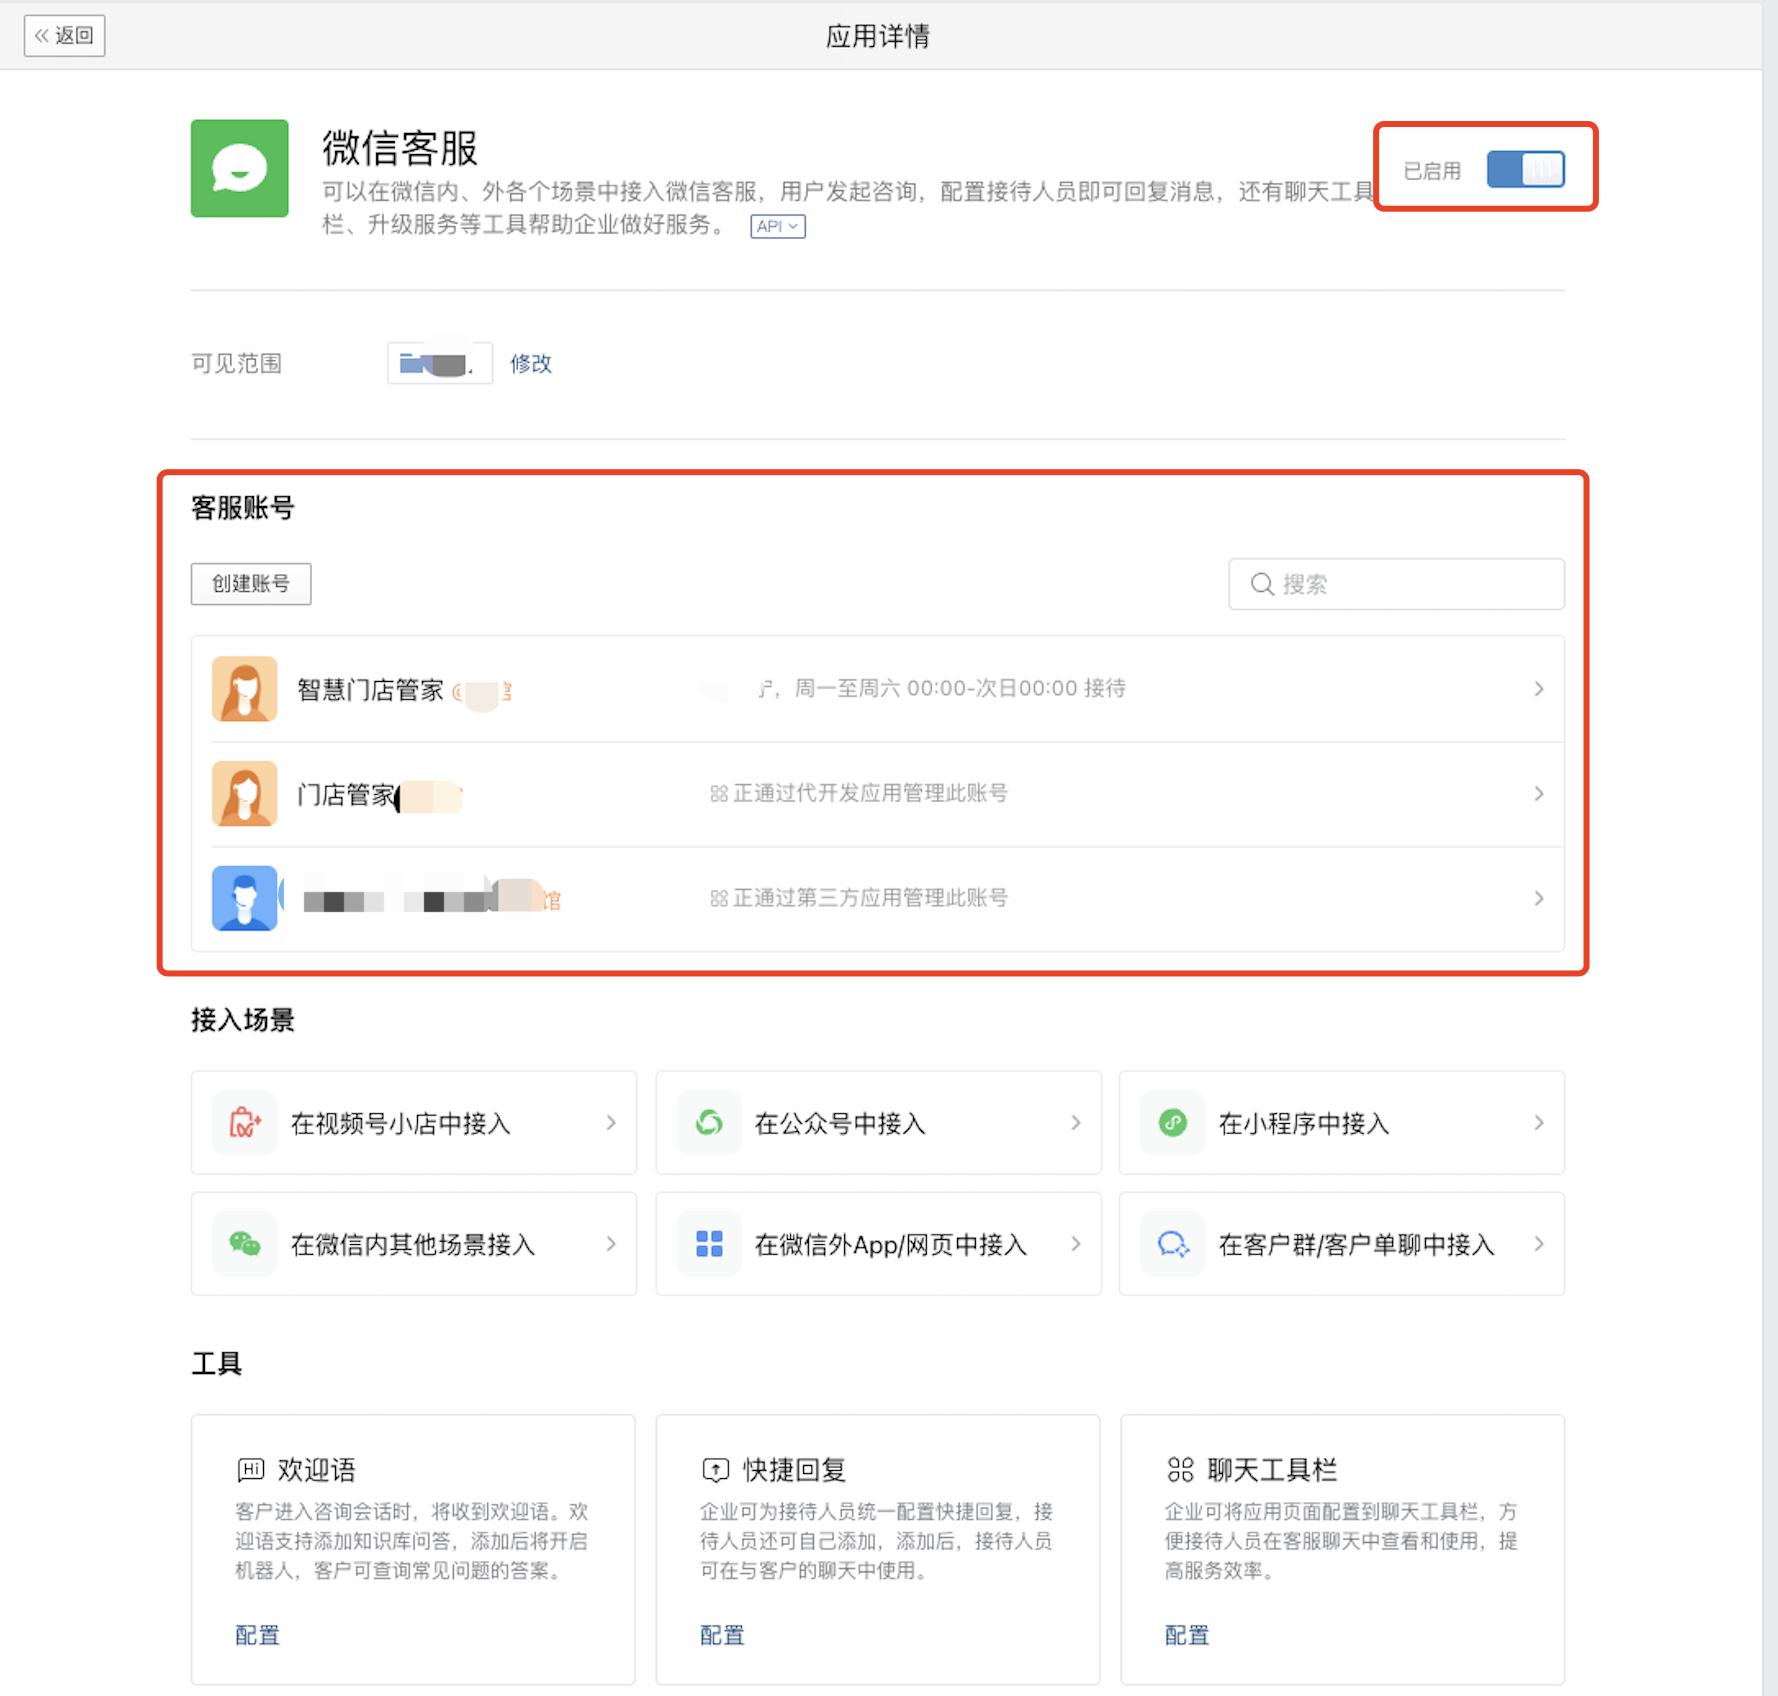1778x1696 pixels.
Task: Expand the 智慧门店管家 row chevron
Action: pyautogui.click(x=1539, y=689)
